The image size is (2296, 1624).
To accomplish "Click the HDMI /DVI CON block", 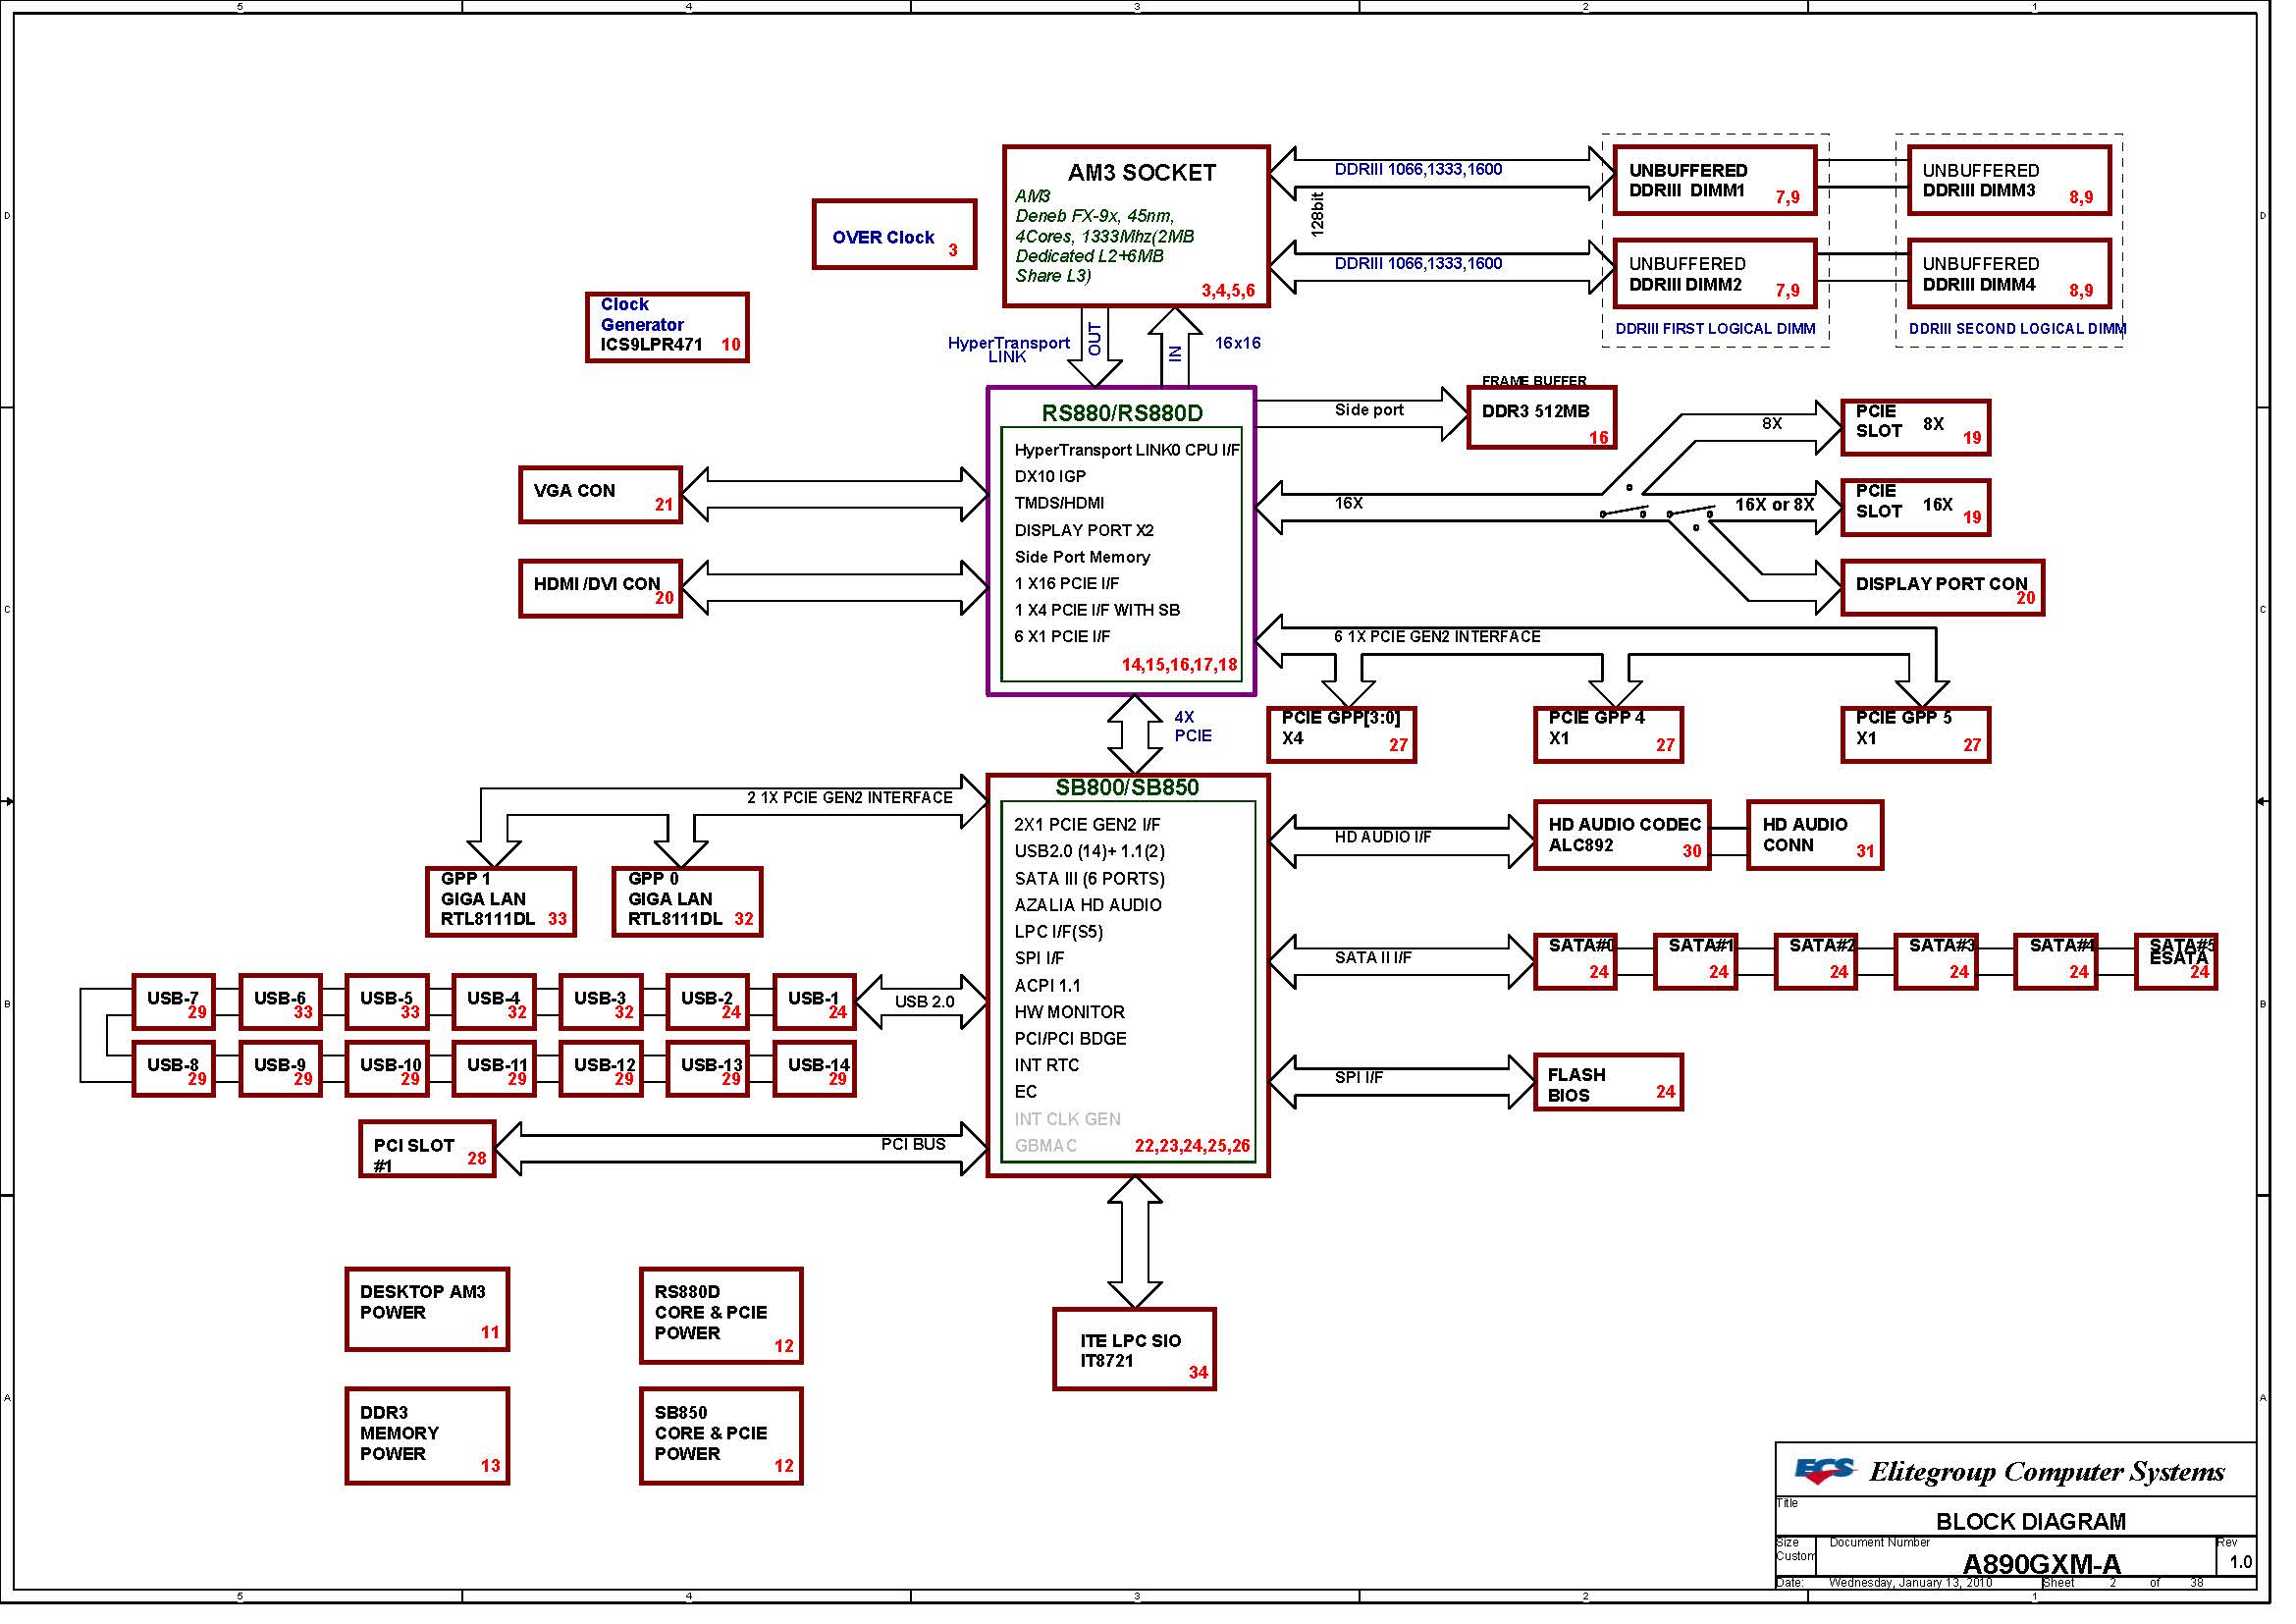I will point(600,588).
